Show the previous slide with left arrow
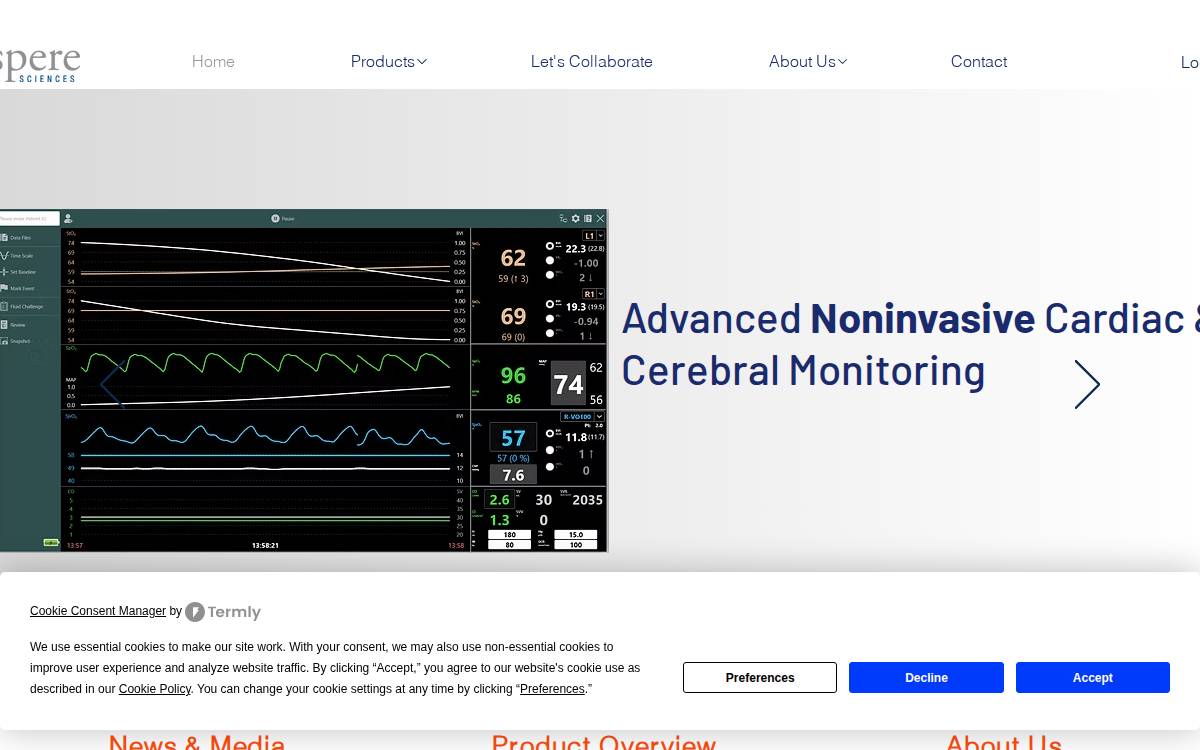 coord(112,384)
